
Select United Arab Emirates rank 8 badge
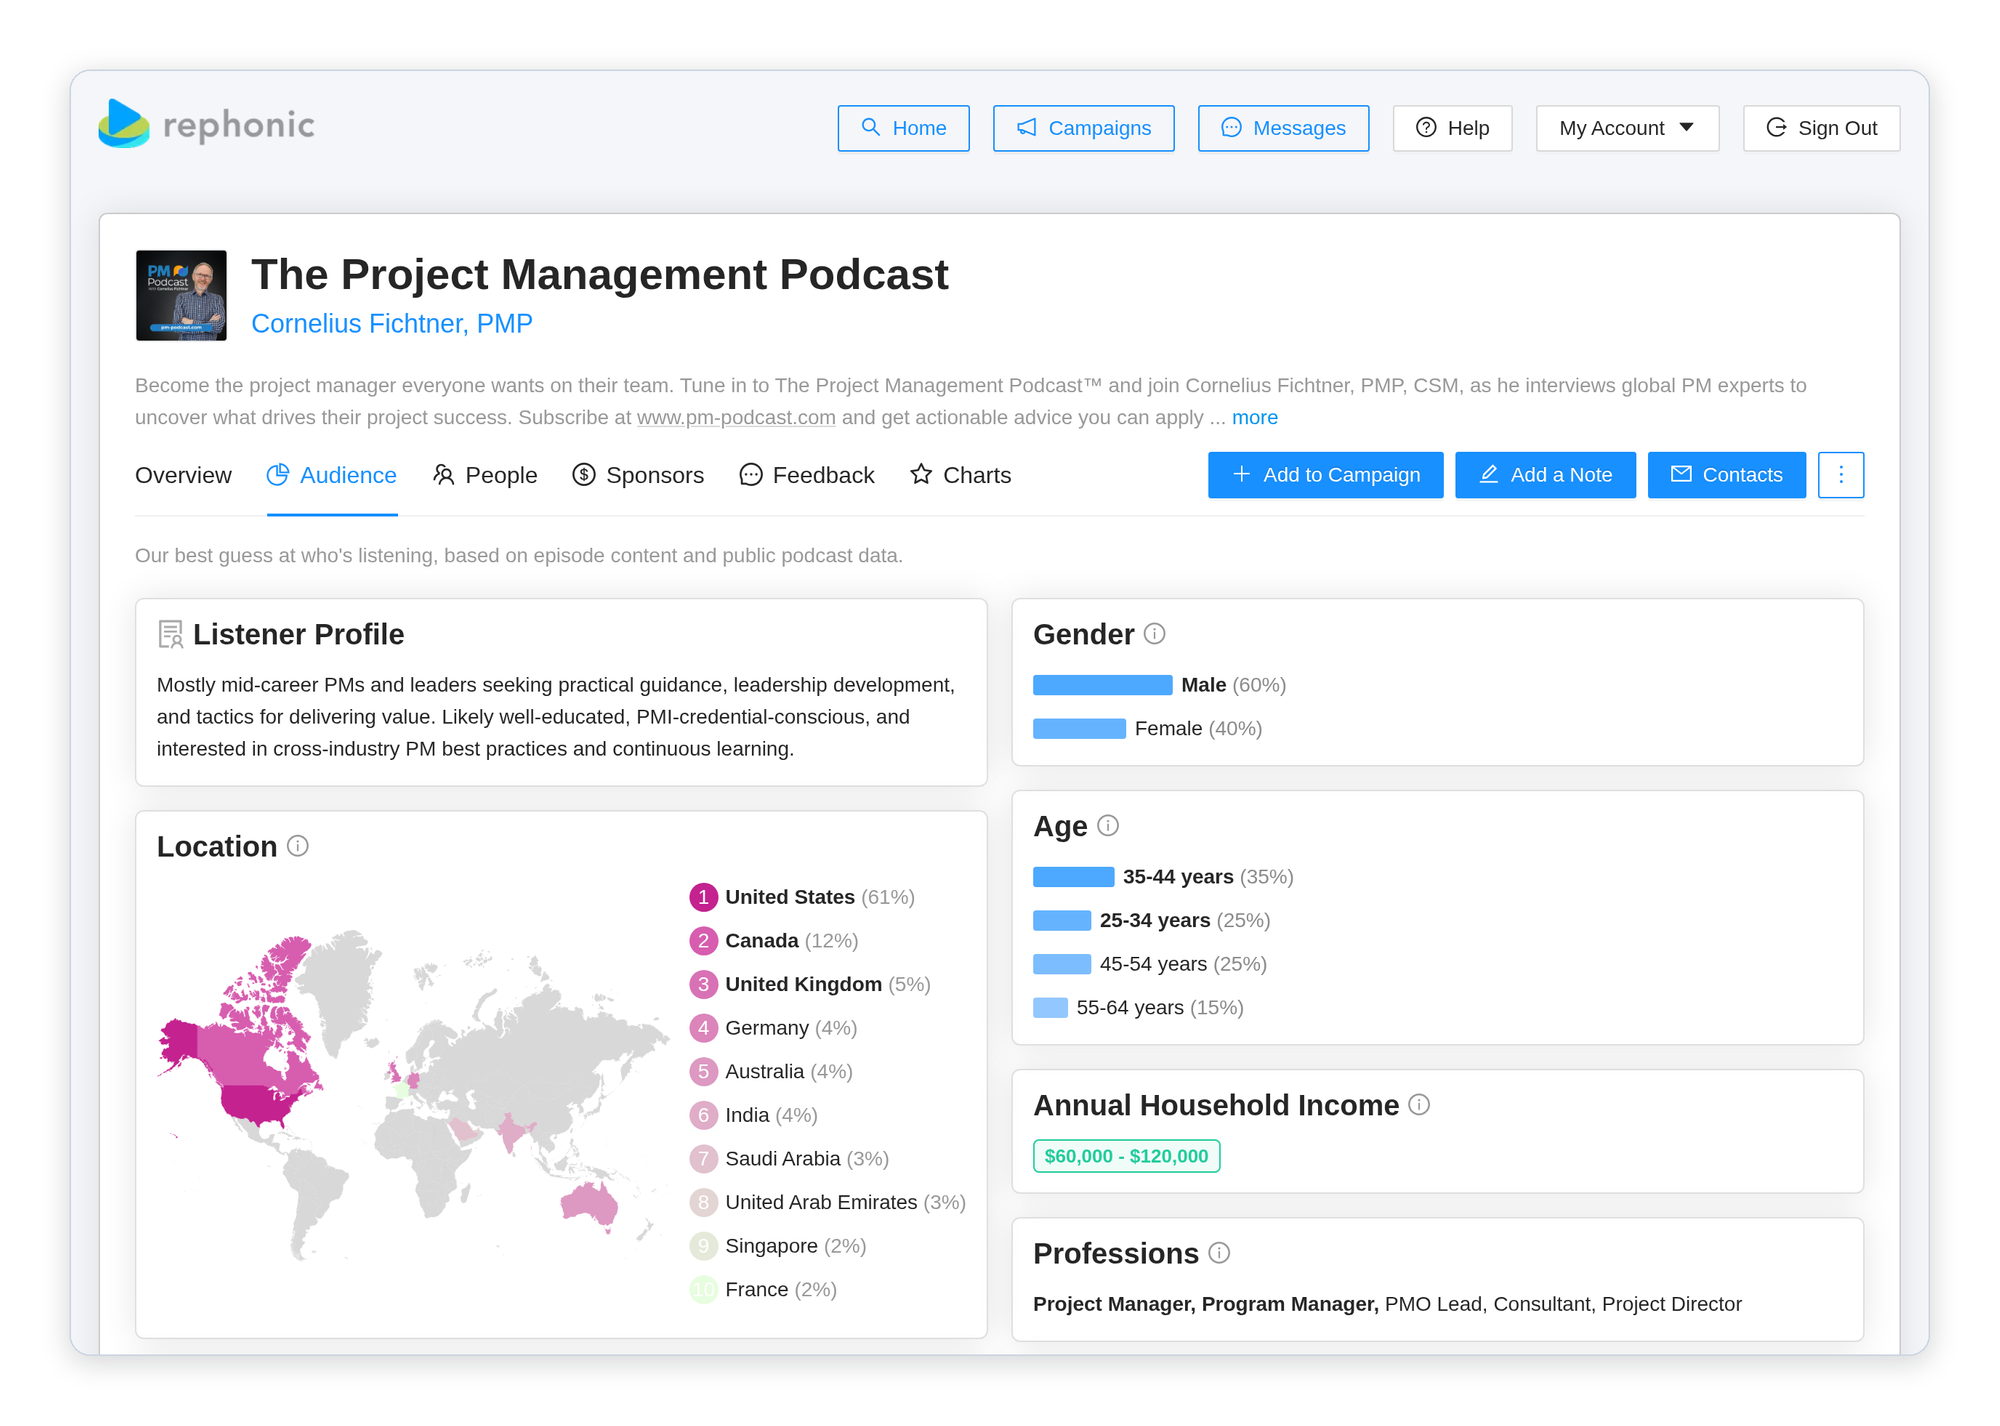point(703,1202)
